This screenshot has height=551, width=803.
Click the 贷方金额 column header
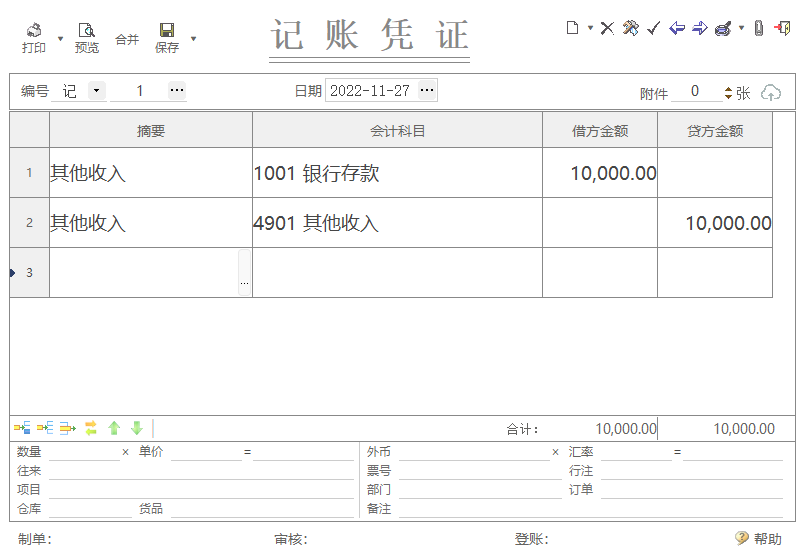coord(715,131)
